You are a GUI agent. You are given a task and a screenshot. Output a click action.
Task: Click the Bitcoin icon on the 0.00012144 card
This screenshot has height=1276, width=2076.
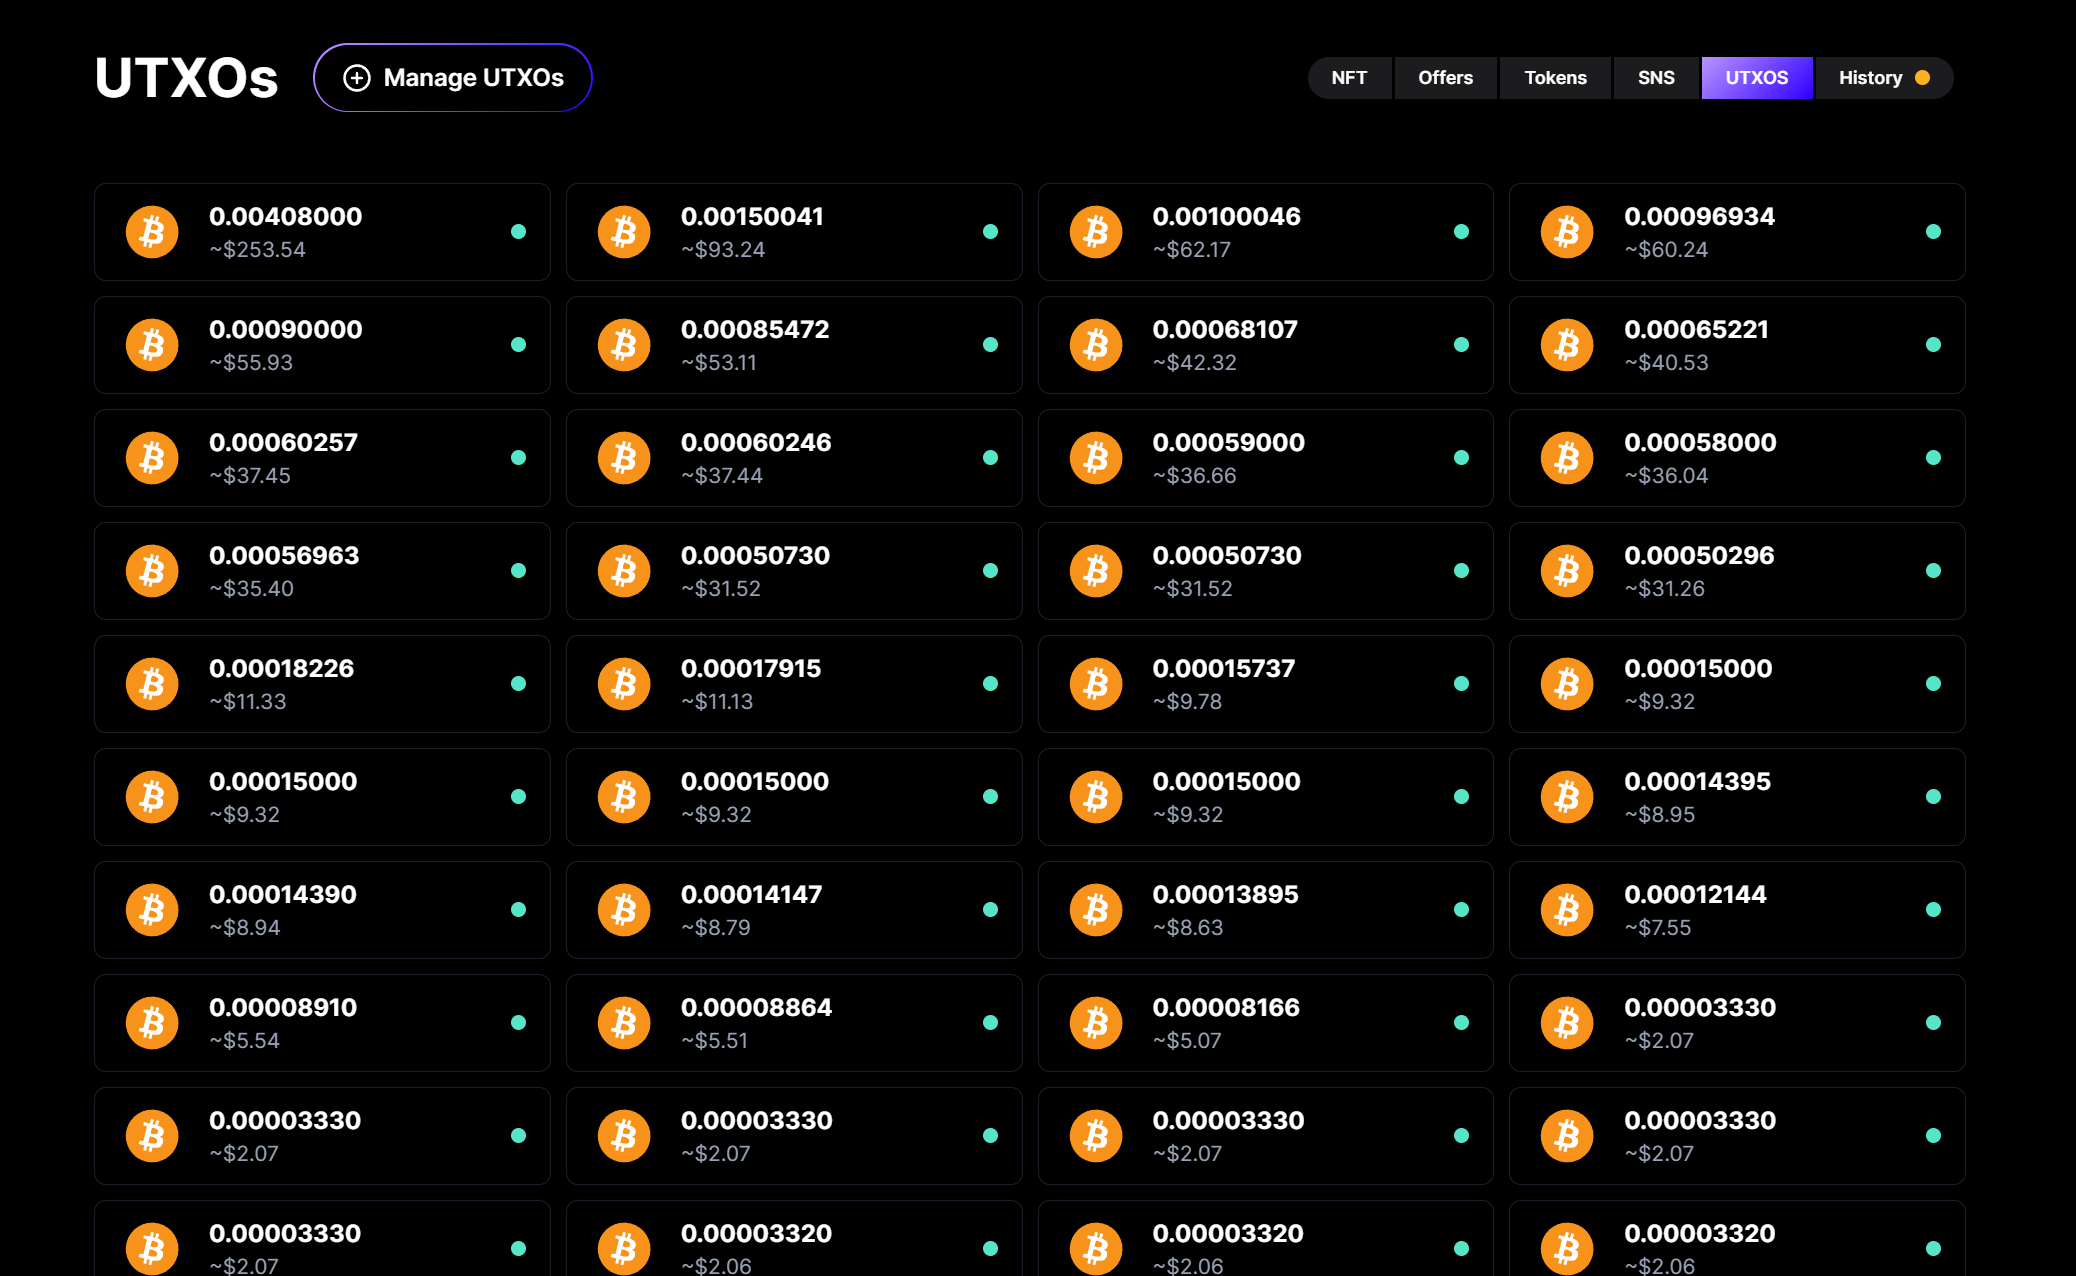point(1567,910)
